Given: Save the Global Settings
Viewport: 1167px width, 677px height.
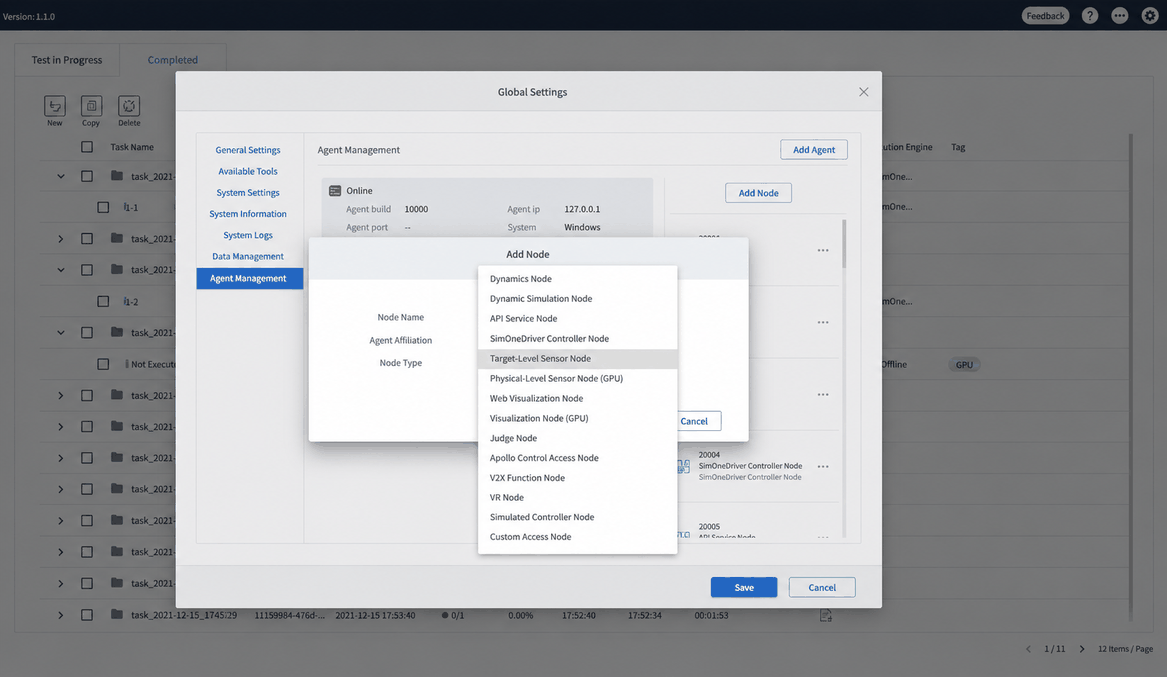Looking at the screenshot, I should (x=744, y=587).
